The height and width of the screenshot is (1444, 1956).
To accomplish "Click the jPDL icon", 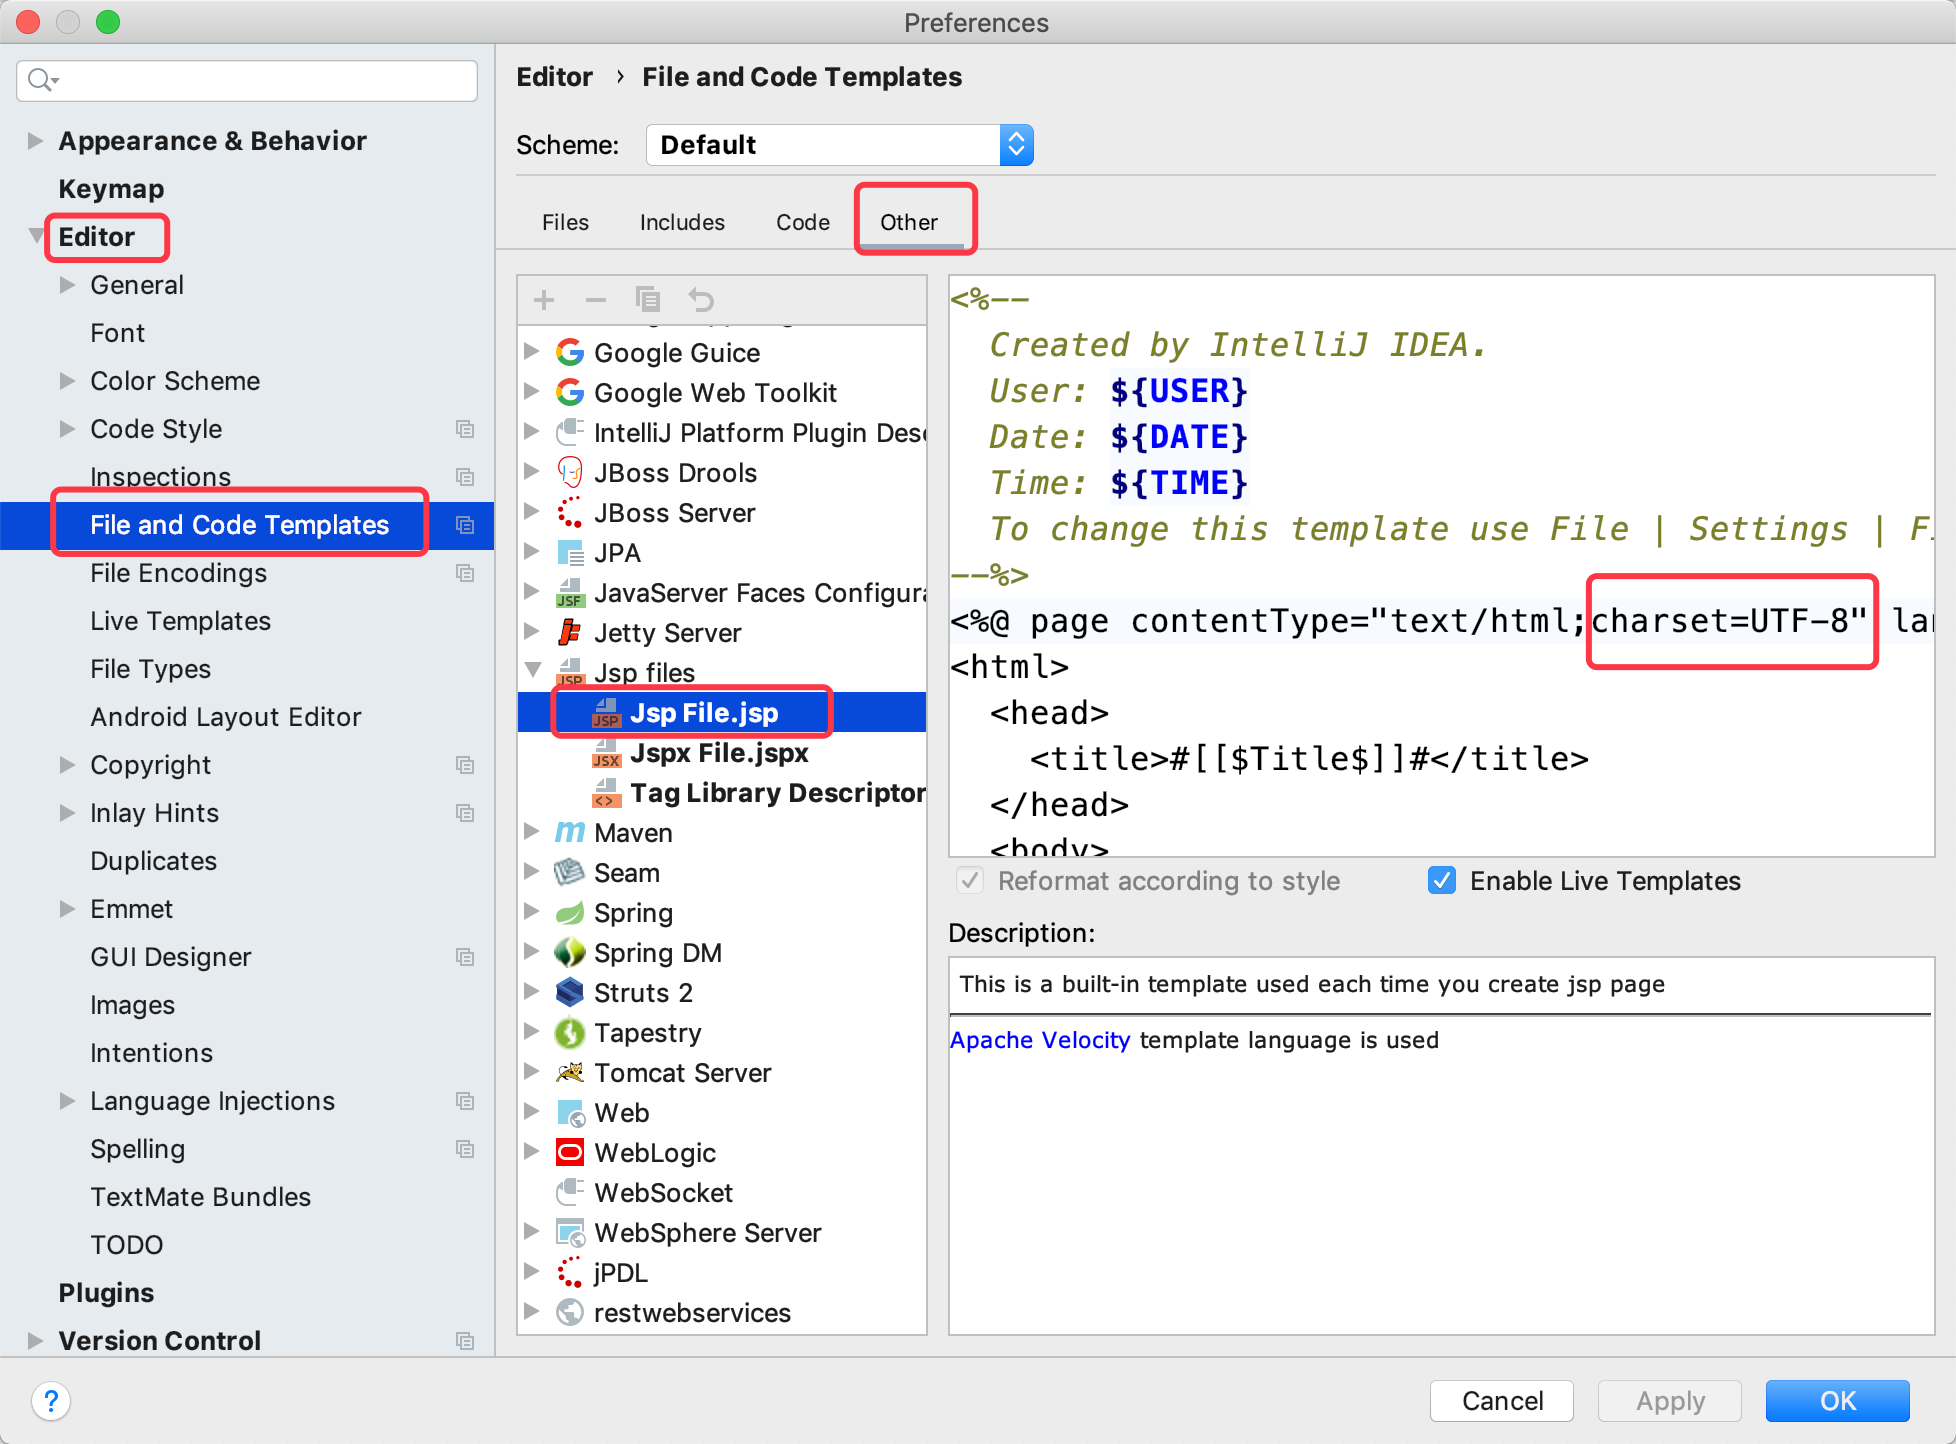I will [570, 1272].
